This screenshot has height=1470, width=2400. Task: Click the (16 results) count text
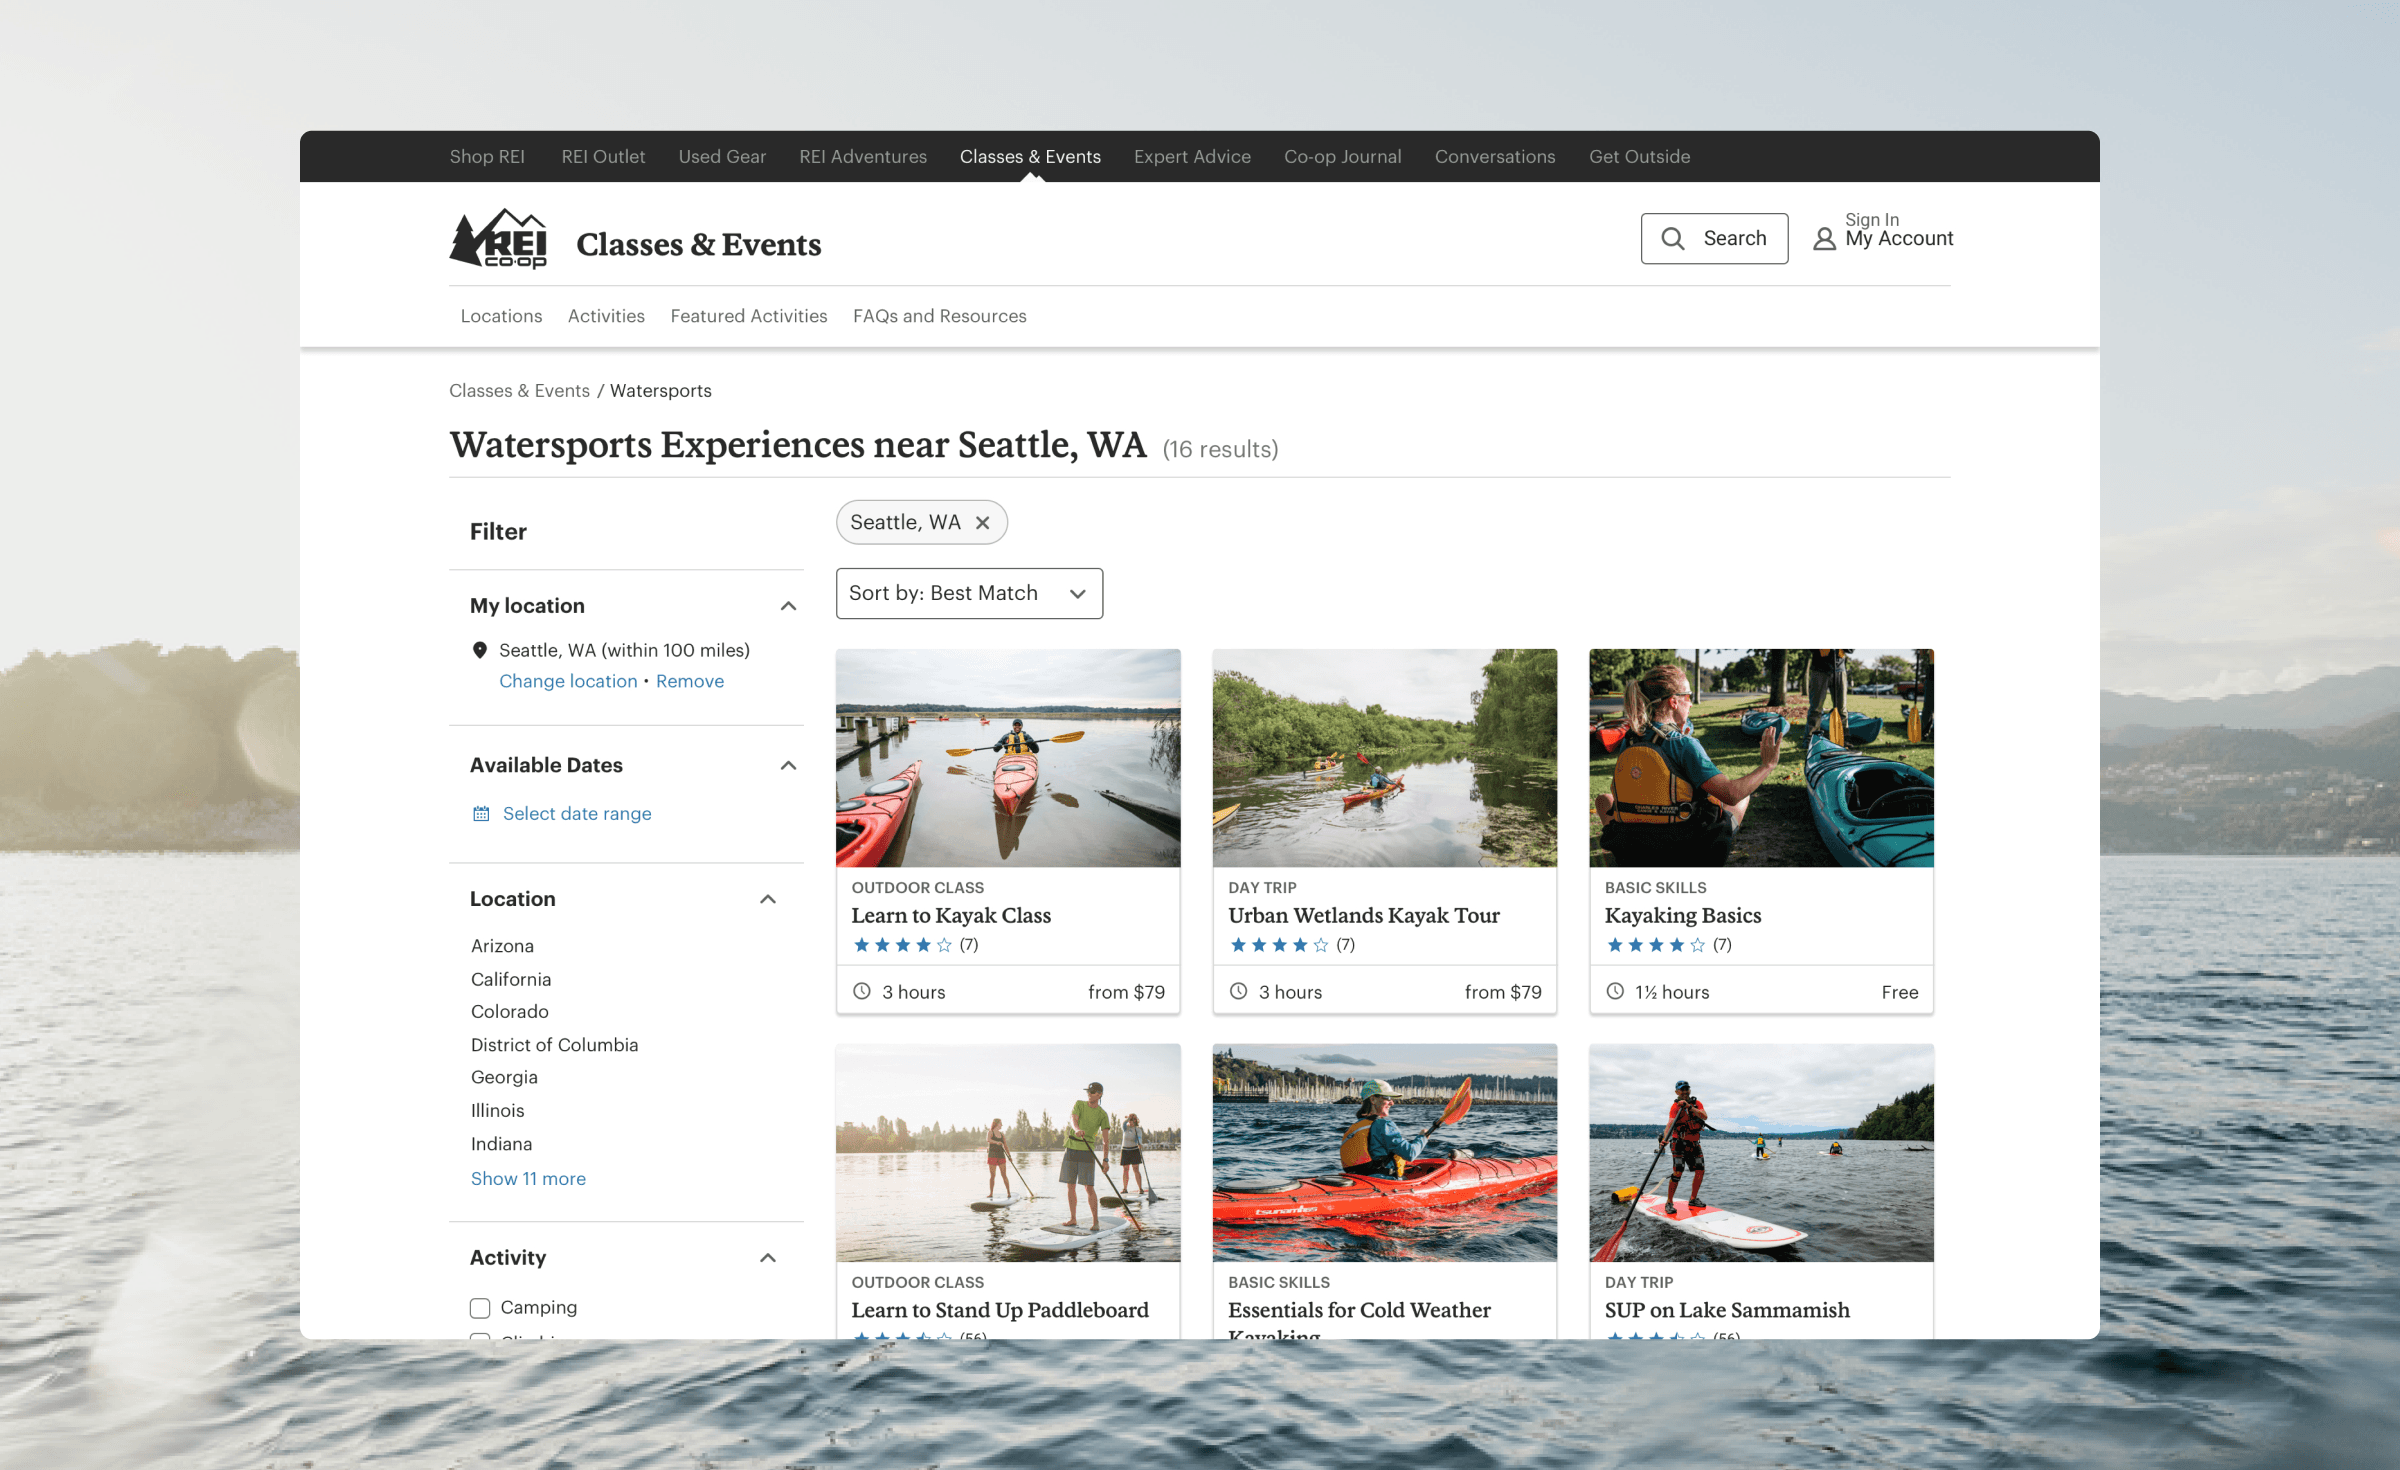tap(1220, 449)
